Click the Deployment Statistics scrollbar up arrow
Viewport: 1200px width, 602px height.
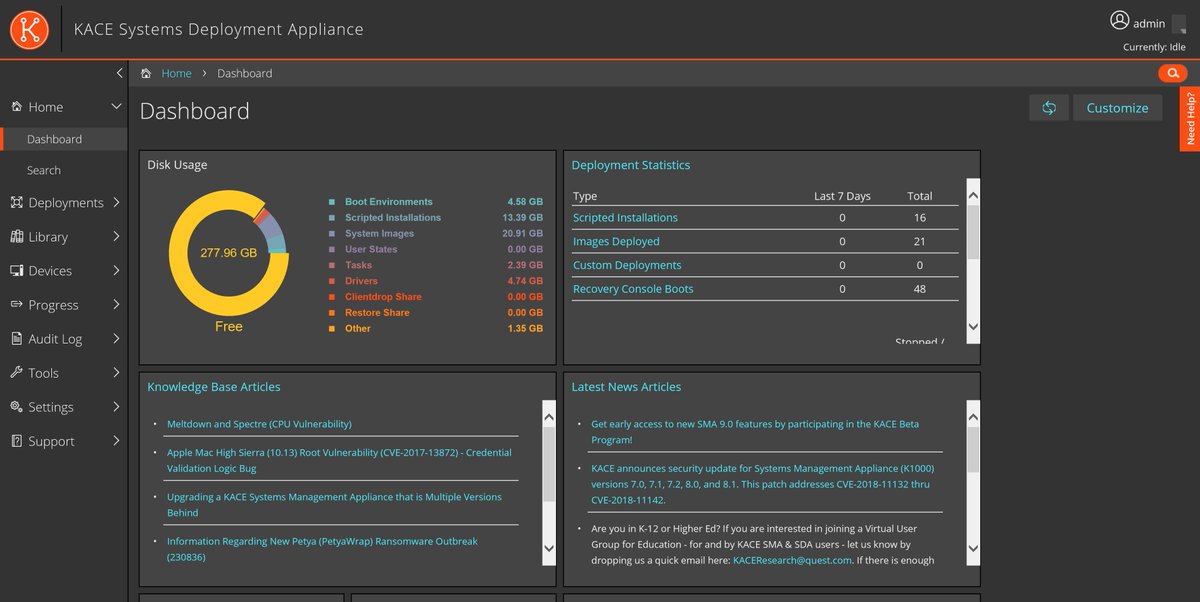point(974,193)
